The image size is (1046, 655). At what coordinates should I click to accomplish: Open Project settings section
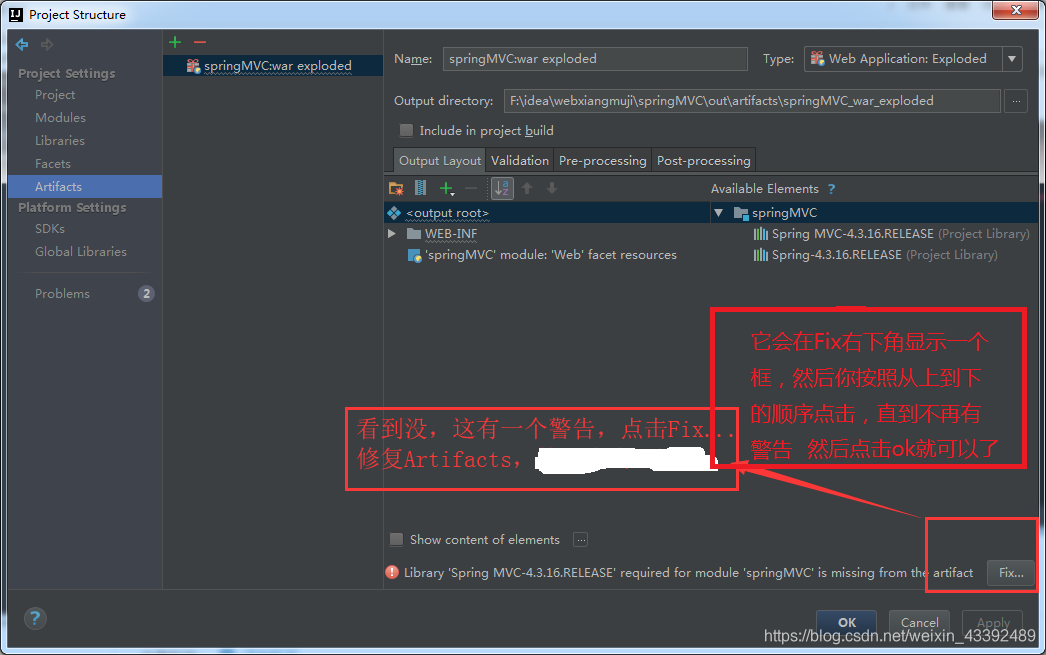(55, 95)
